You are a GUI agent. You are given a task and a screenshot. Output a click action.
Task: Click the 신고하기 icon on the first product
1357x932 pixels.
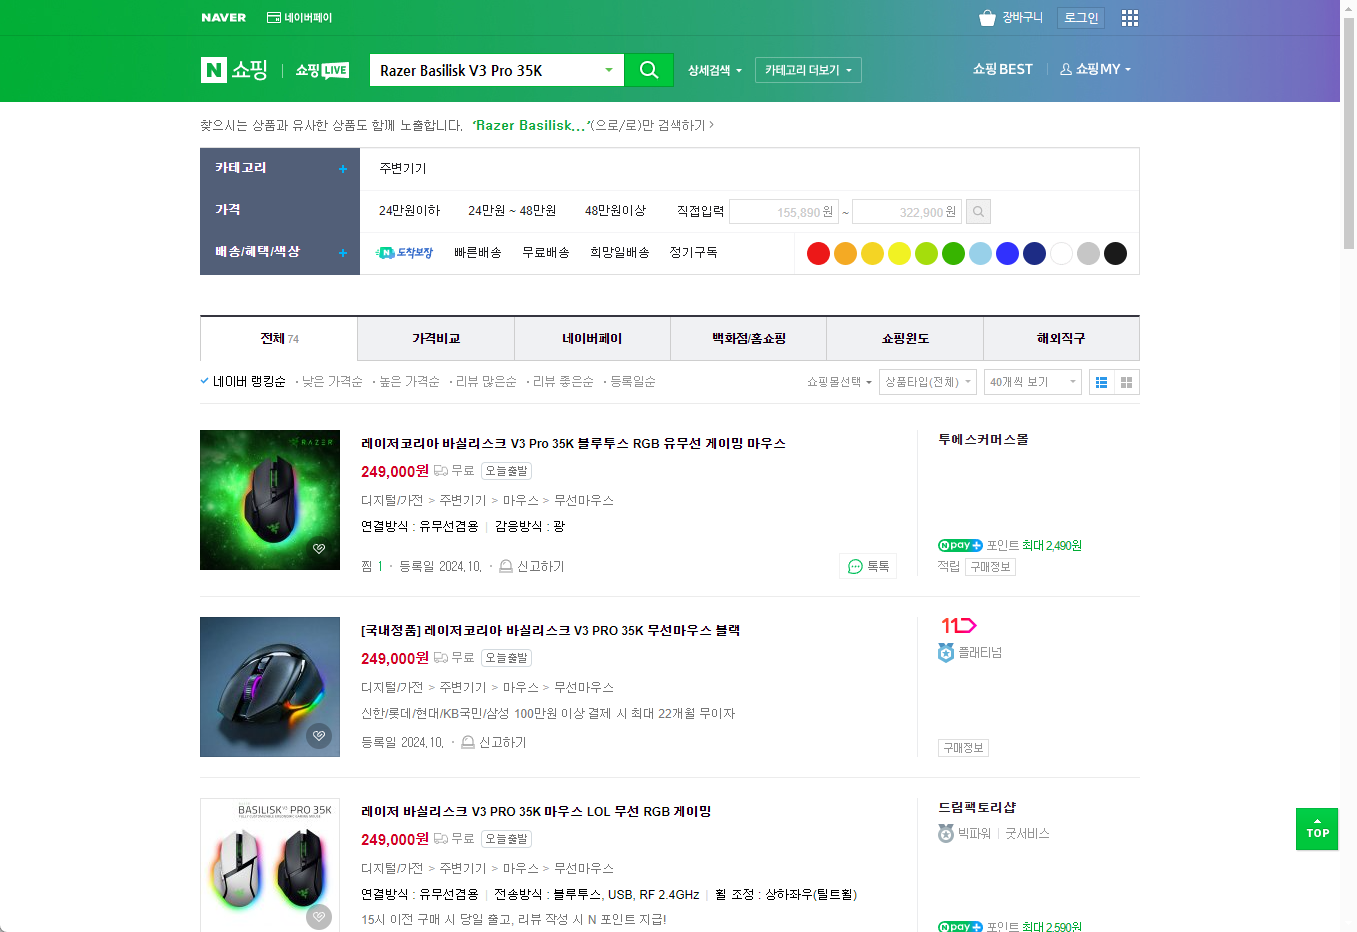point(506,566)
